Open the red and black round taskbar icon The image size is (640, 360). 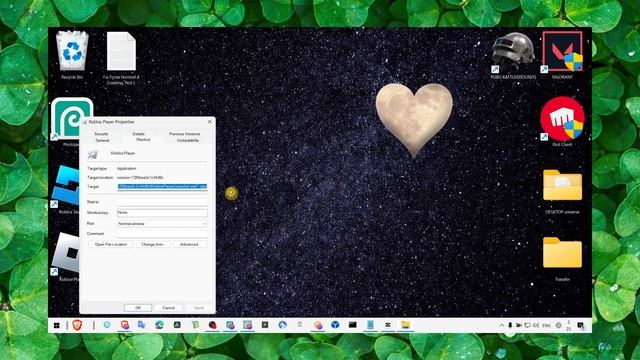[x=212, y=325]
